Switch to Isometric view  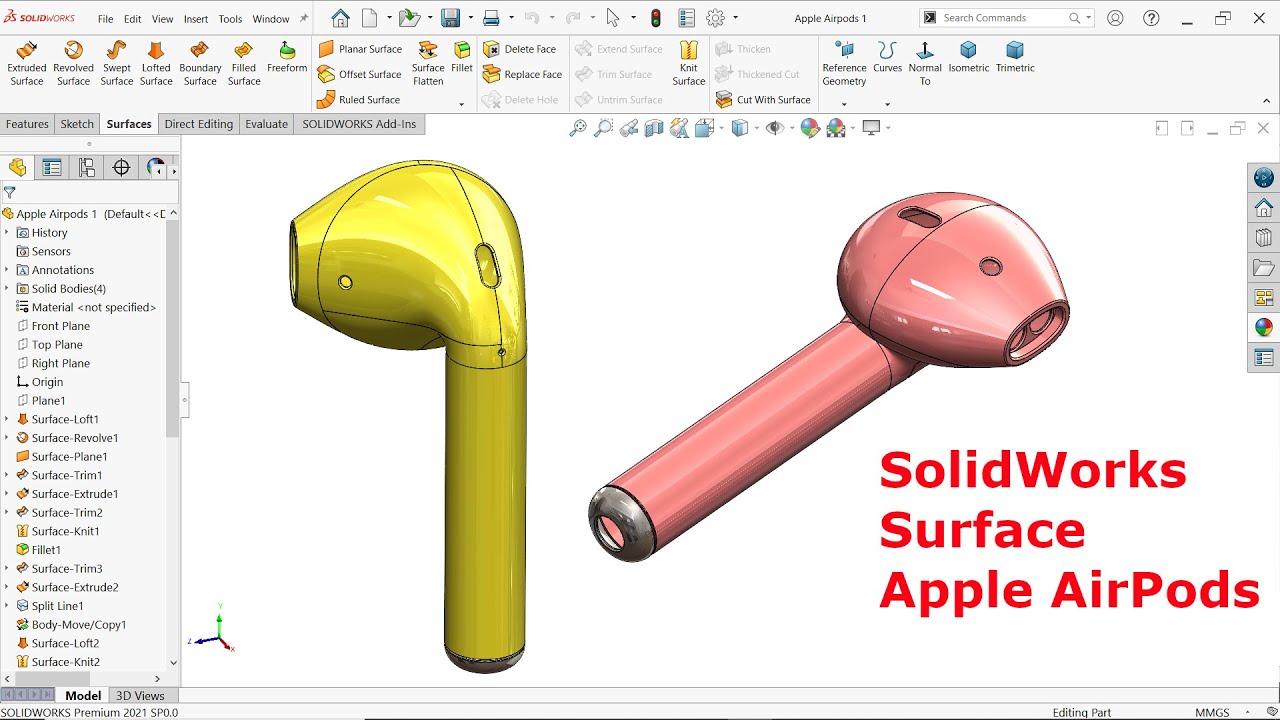[x=968, y=57]
